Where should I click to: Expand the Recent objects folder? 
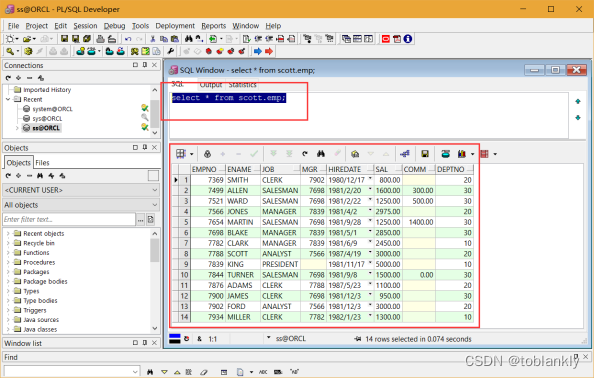(x=8, y=233)
